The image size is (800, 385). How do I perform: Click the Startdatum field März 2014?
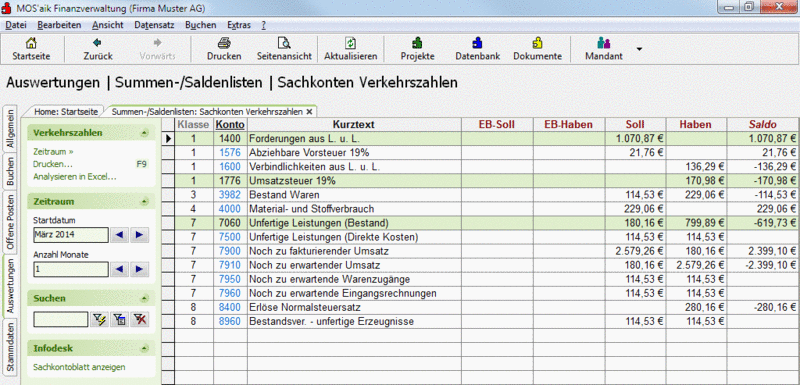71,235
